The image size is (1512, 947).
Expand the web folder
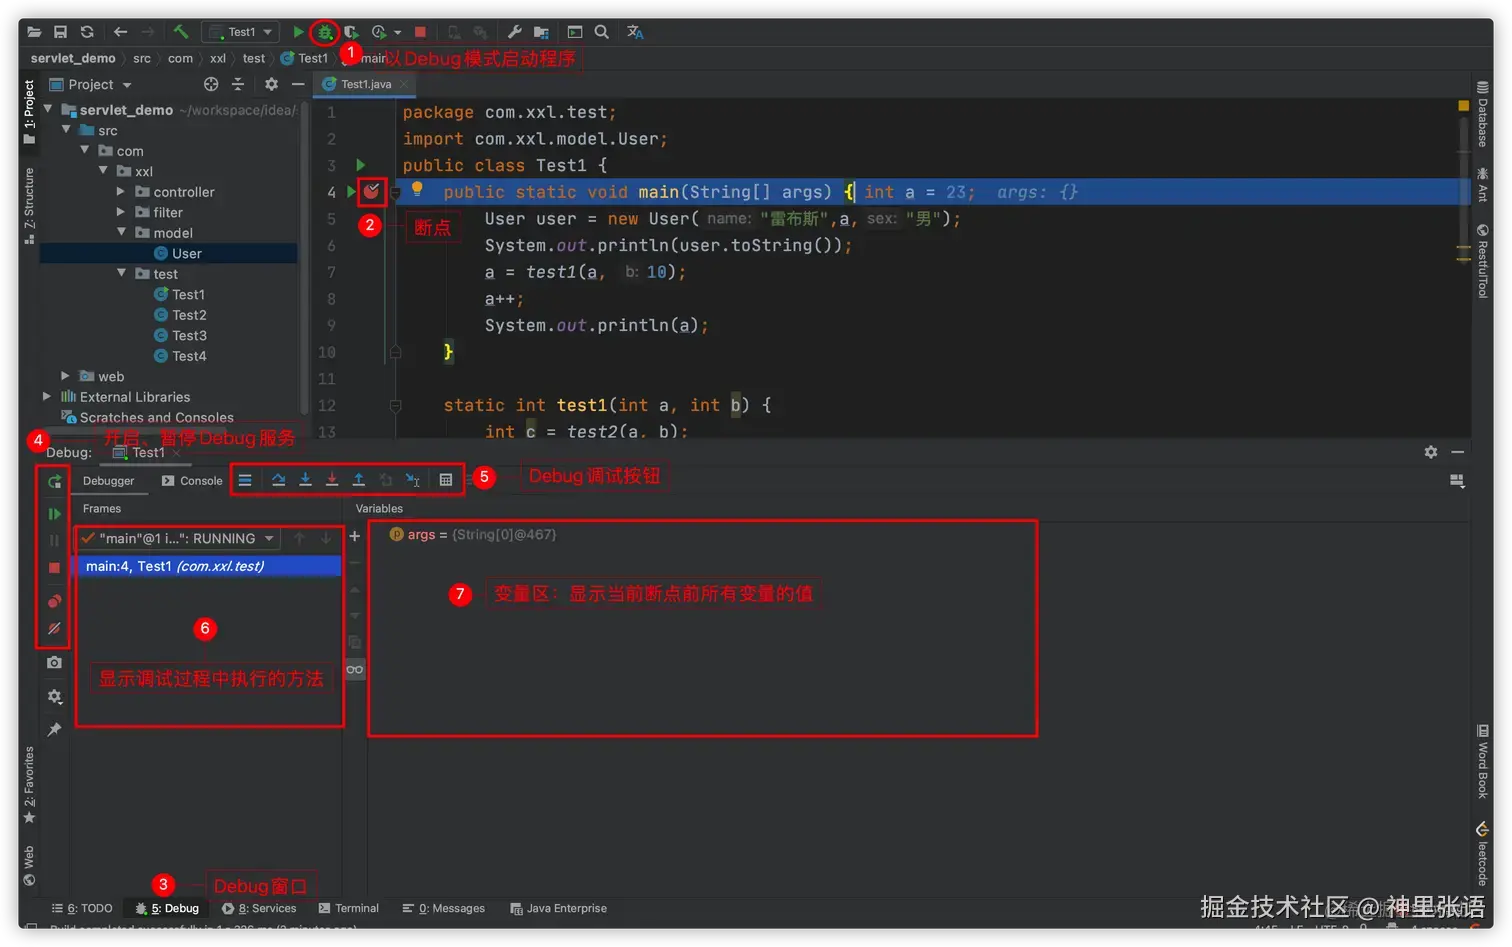click(x=65, y=376)
